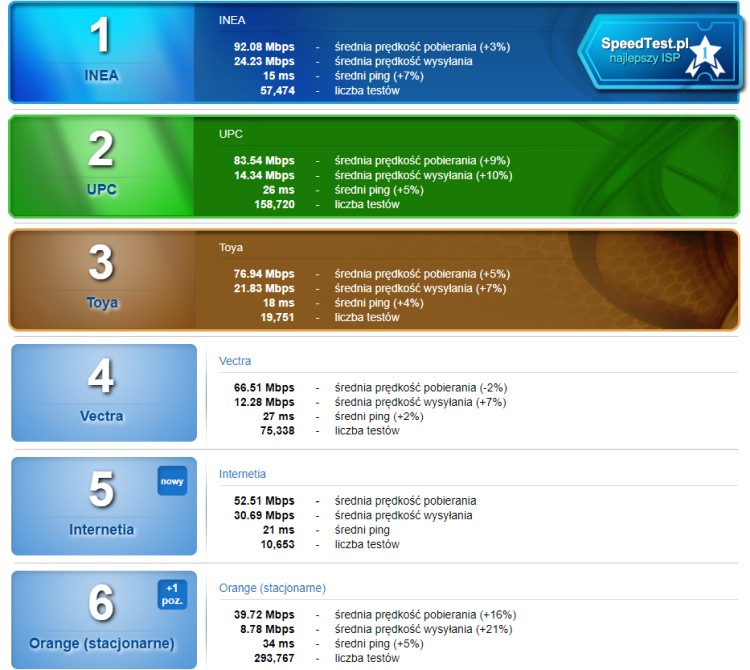This screenshot has width=750, height=670.
Task: Click Internetia's 30.69 Mbps upload speed value
Action: coord(264,516)
